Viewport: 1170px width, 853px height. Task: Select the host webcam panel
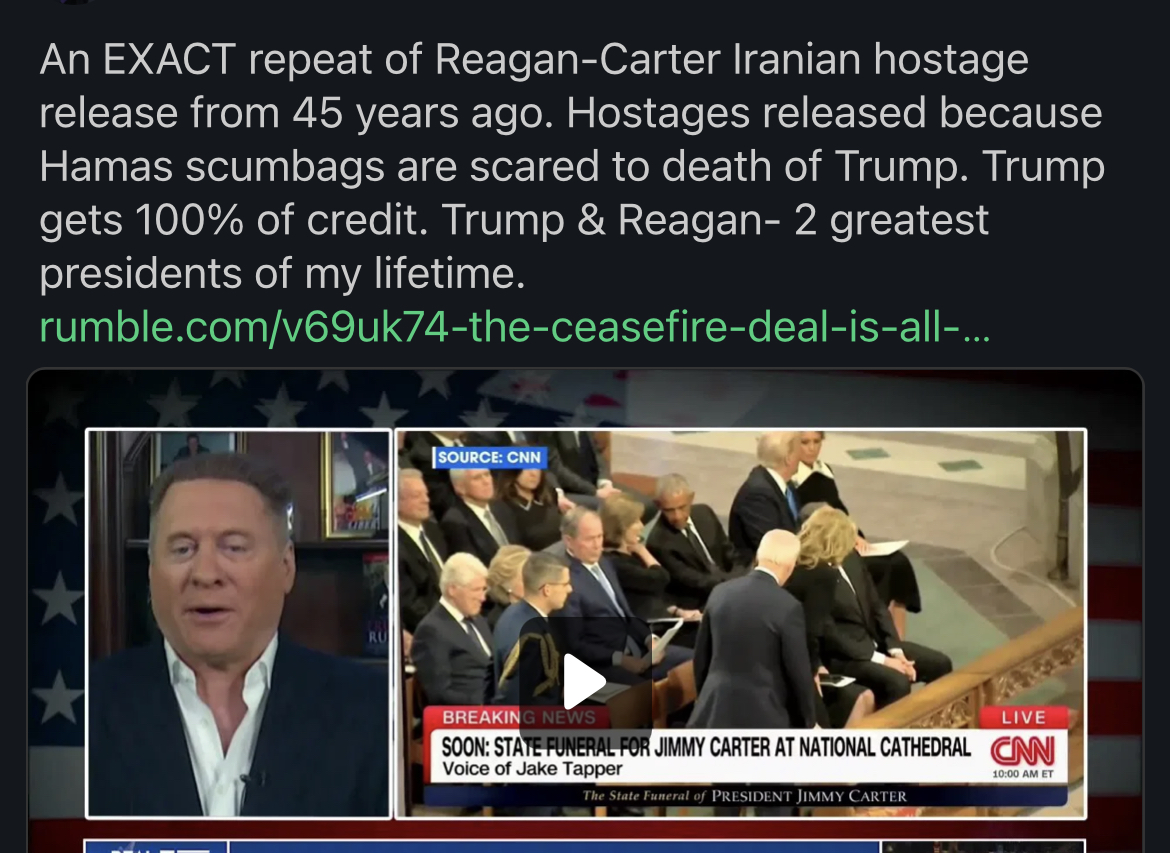coord(239,624)
